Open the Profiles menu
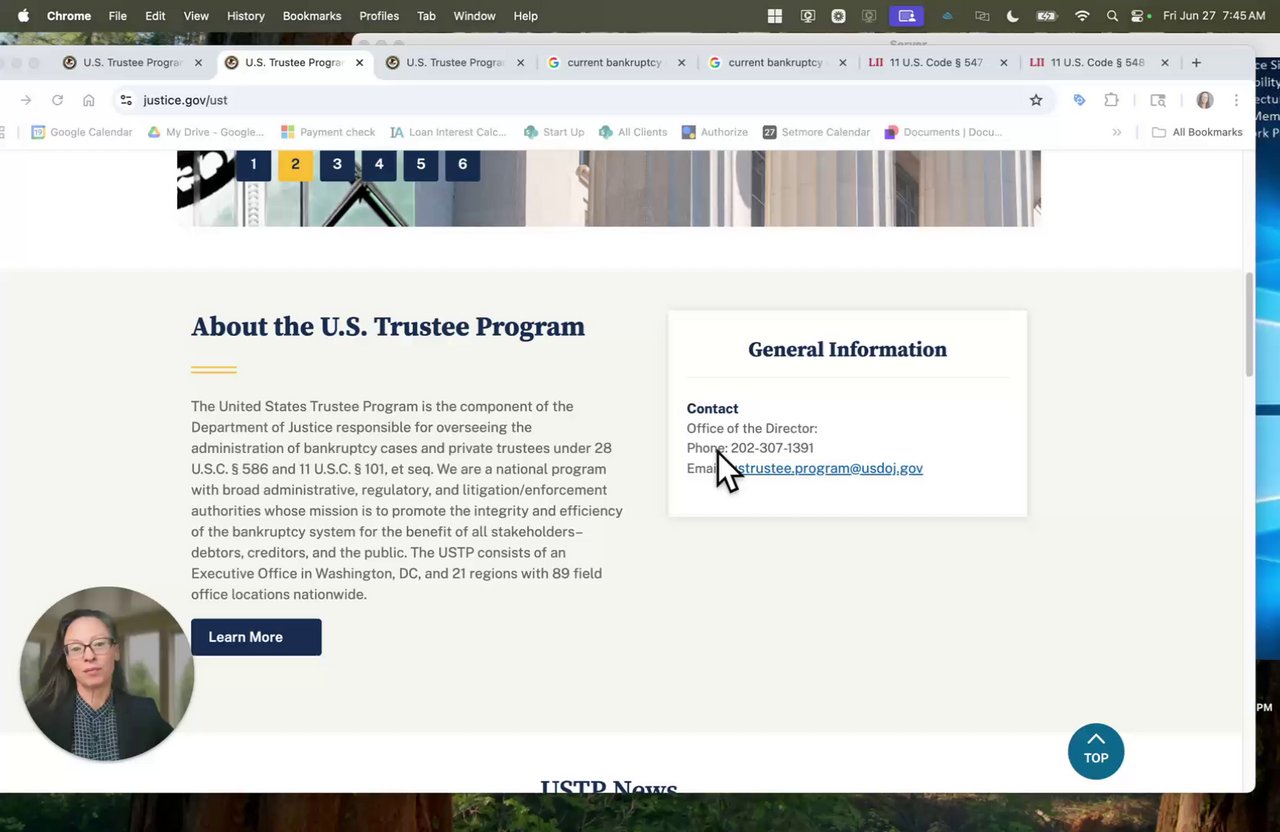The height and width of the screenshot is (832, 1280). (379, 16)
